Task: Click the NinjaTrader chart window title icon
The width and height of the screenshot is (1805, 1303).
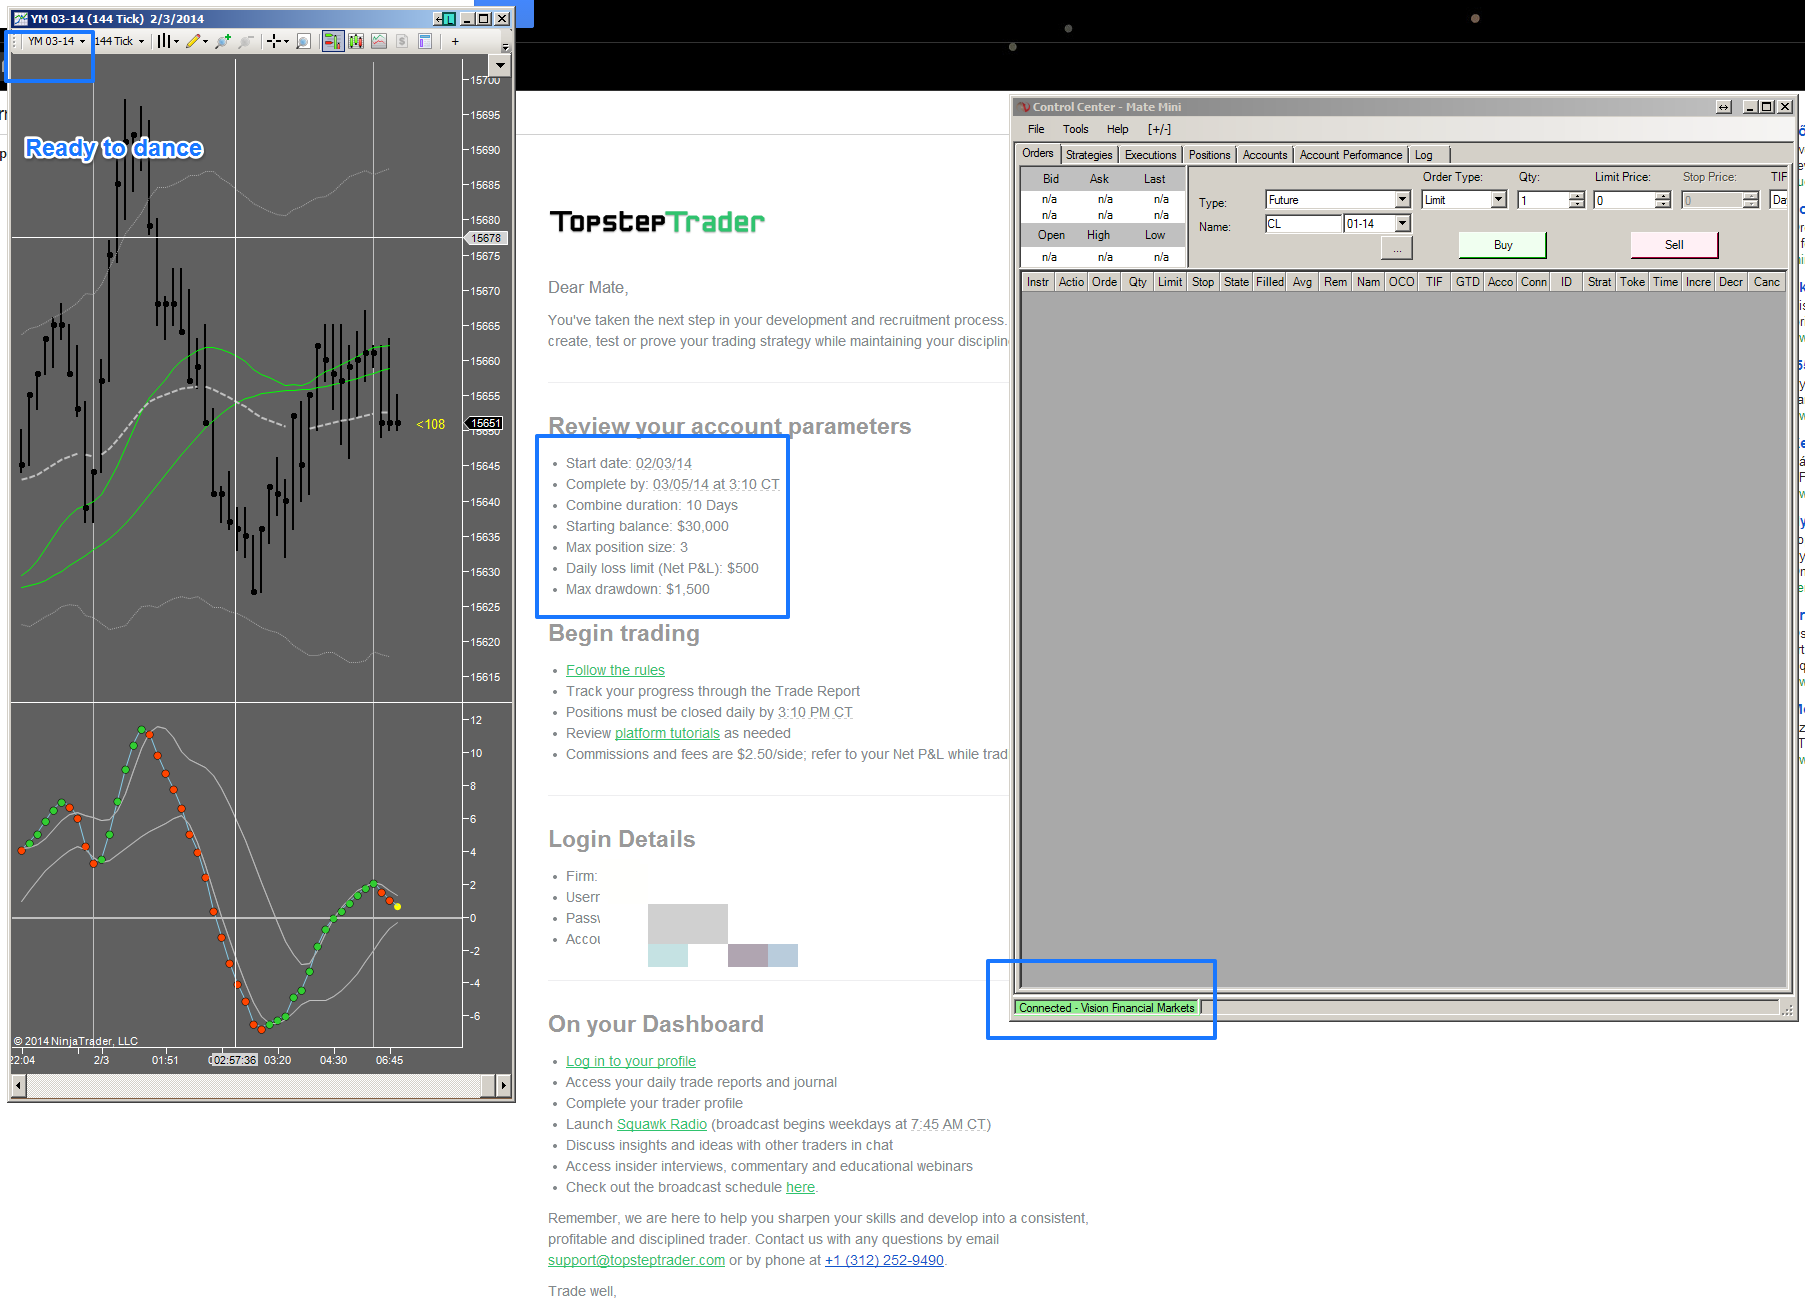Action: (20, 18)
